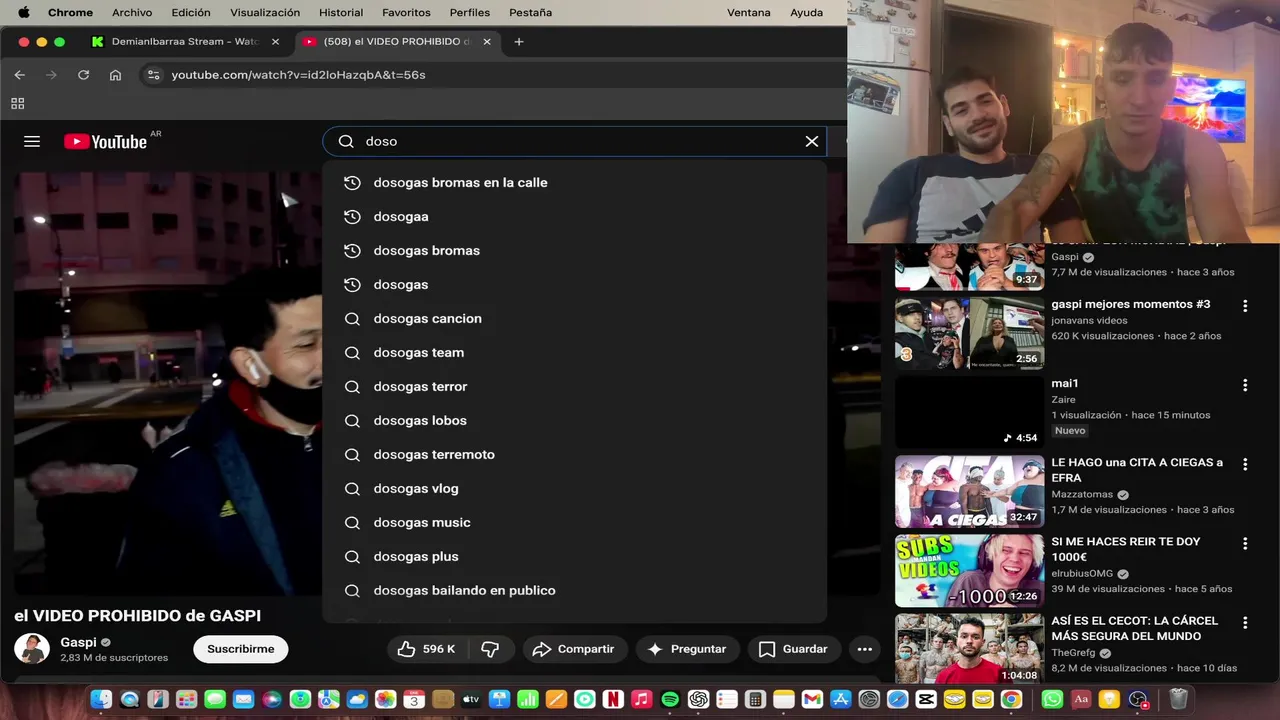Select suggestion 'dosogas terror'

(x=575, y=386)
